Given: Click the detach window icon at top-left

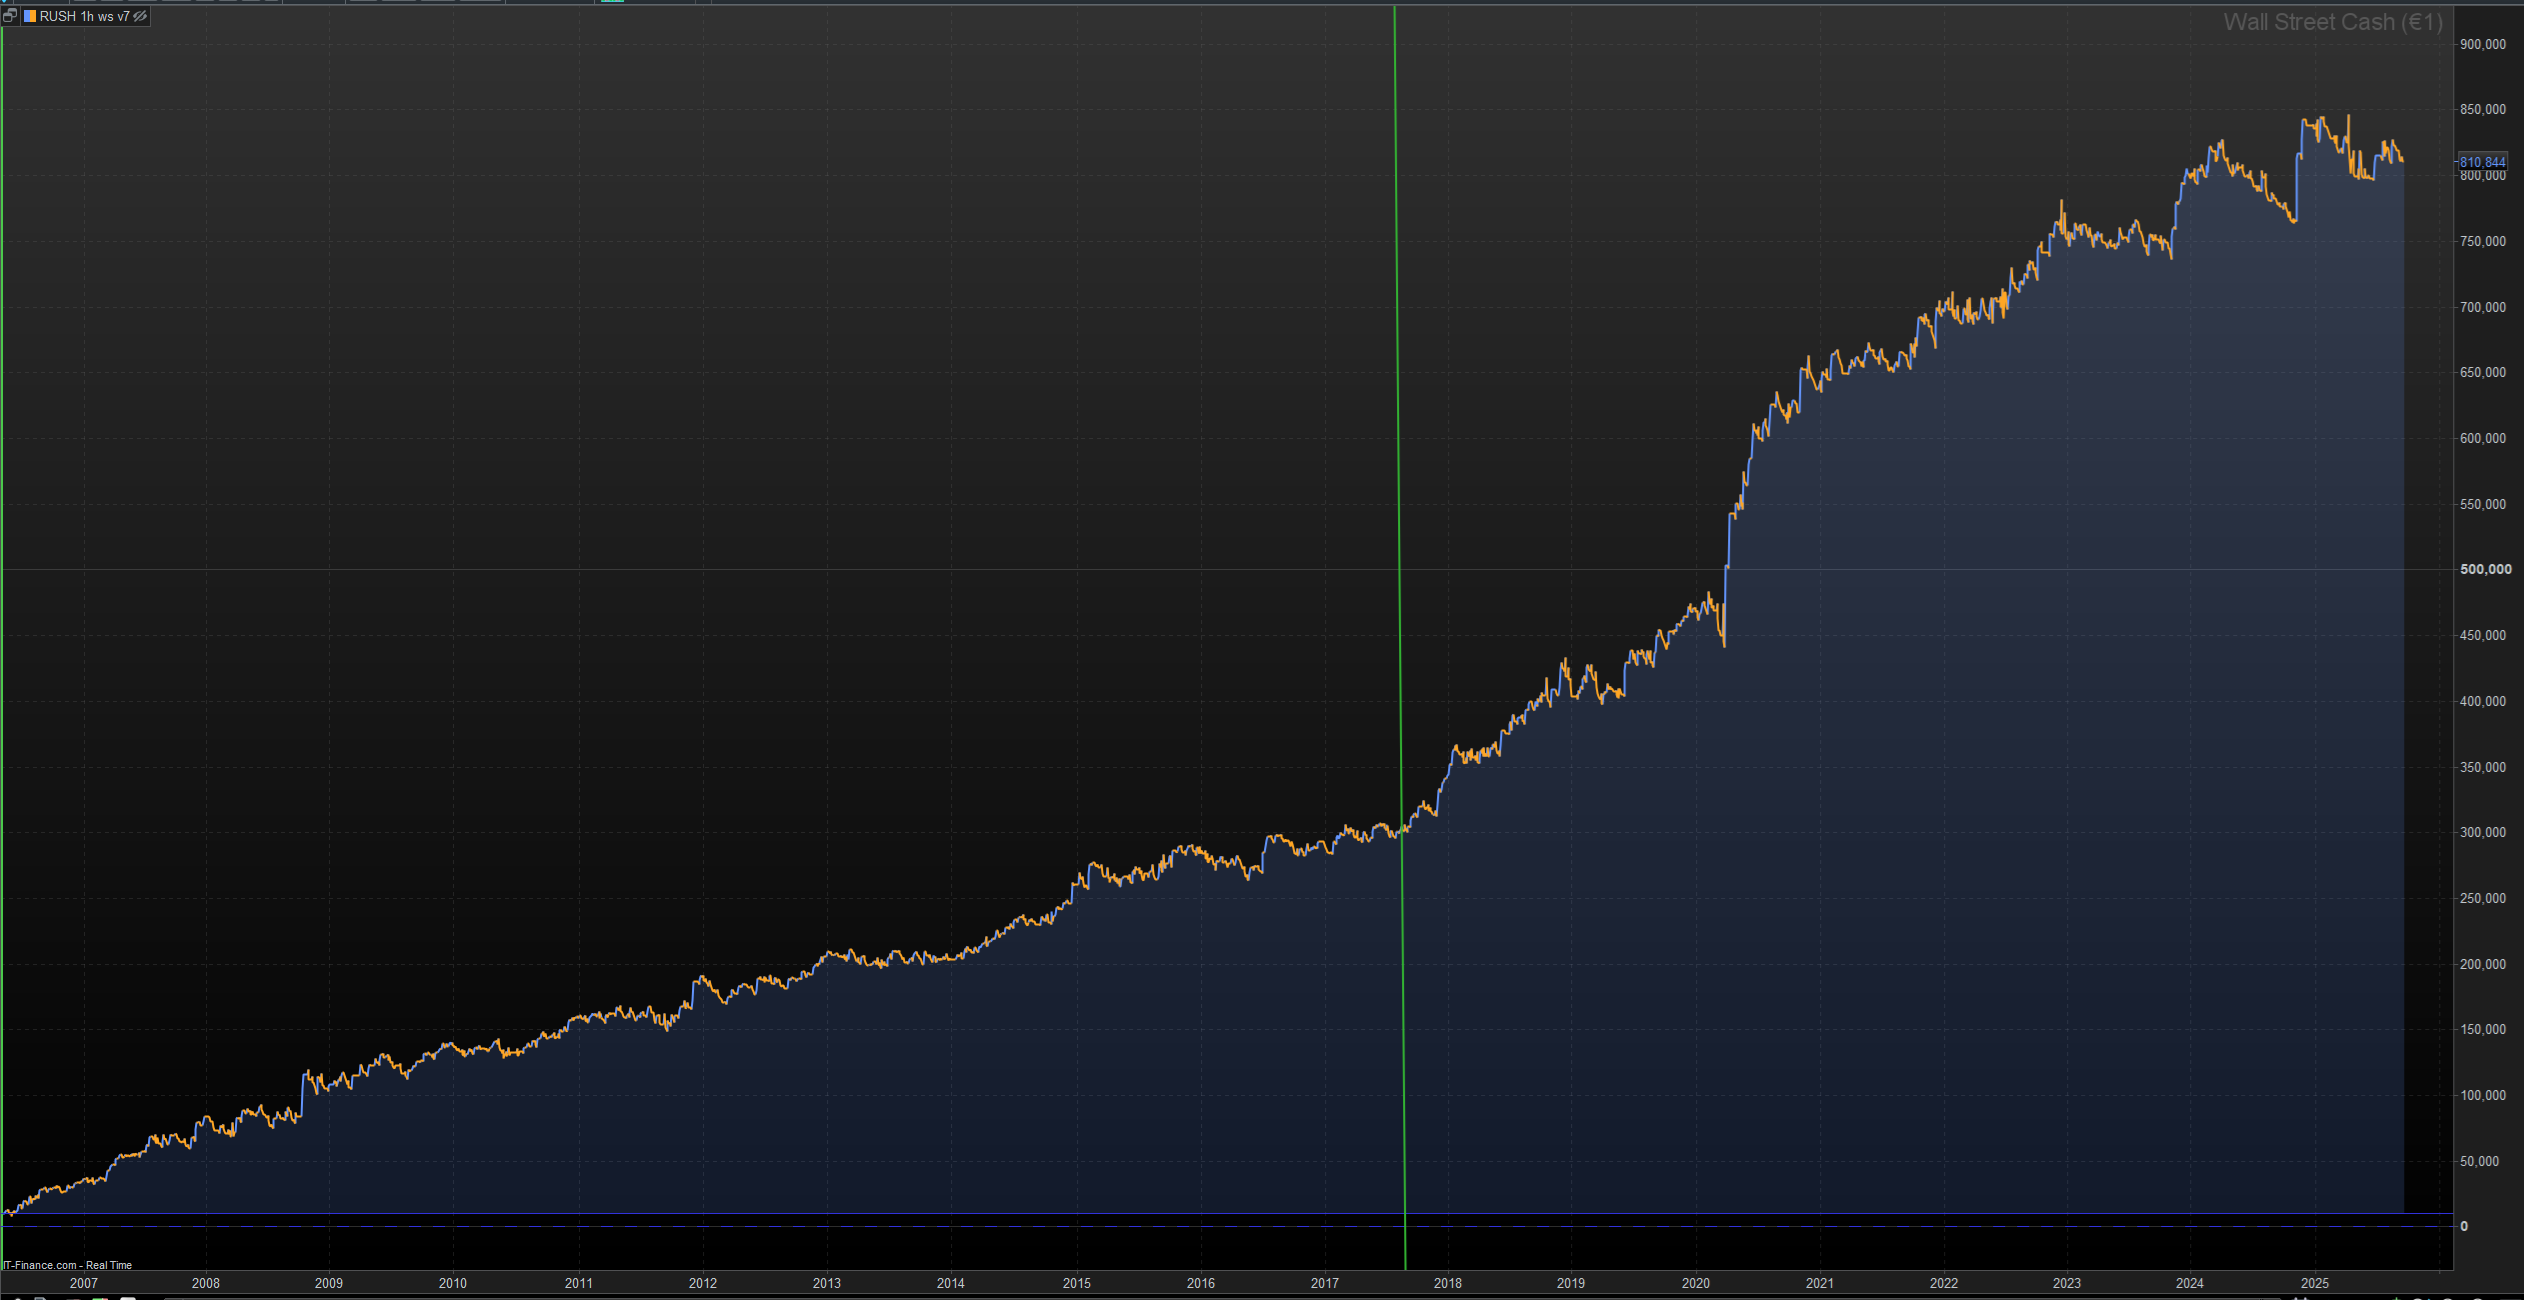Looking at the screenshot, I should 10,16.
